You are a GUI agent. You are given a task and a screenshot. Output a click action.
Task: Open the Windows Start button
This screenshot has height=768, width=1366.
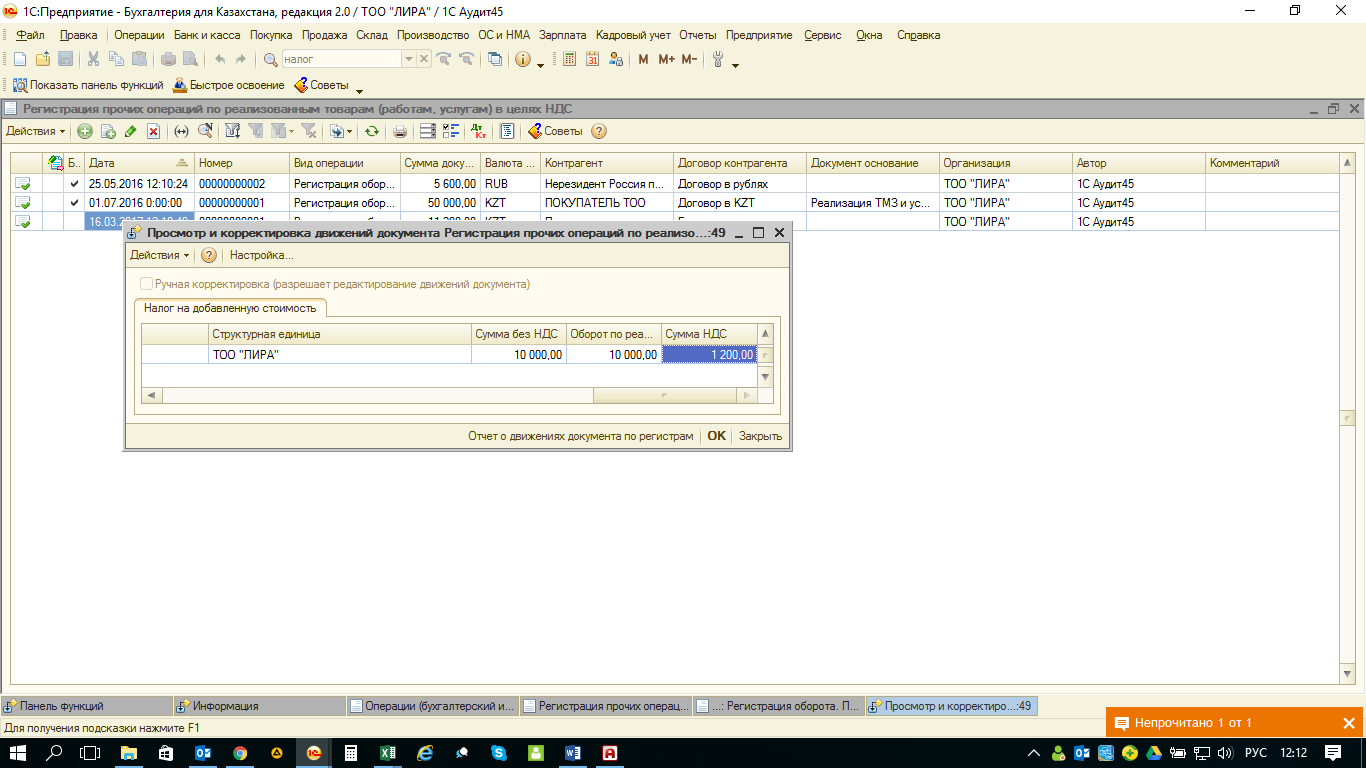[18, 753]
